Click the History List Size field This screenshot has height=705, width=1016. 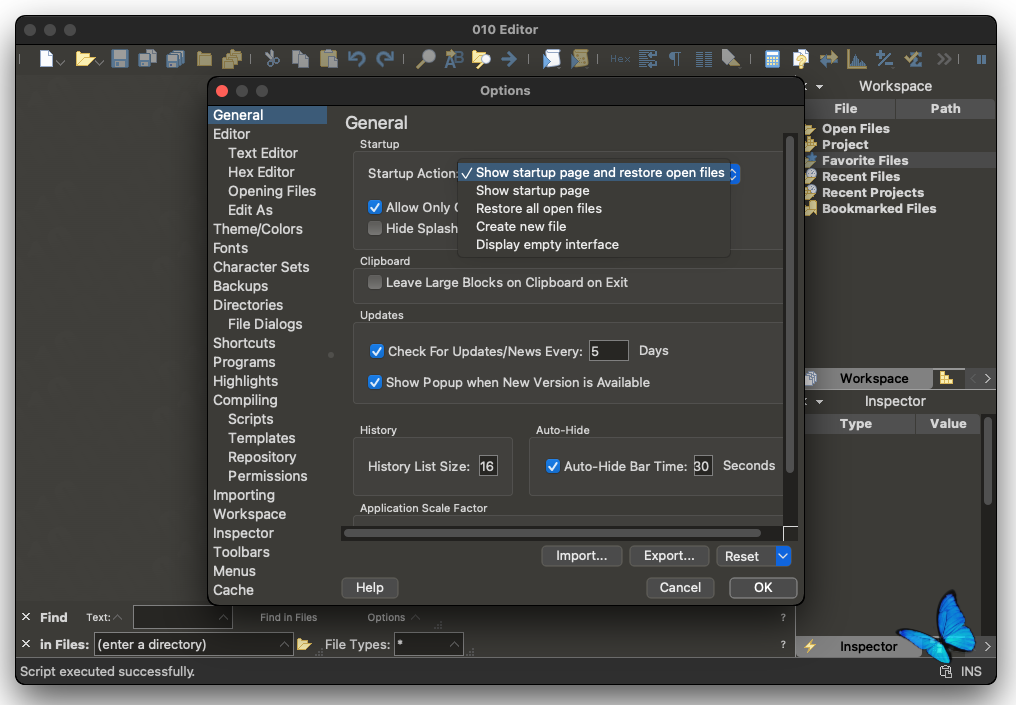[x=488, y=466]
